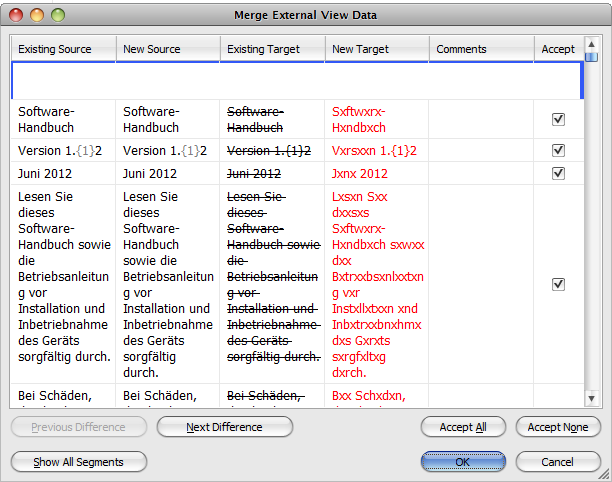The image size is (612, 482).
Task: Toggle Accept checkbox for Juni 2012 row
Action: tap(558, 173)
